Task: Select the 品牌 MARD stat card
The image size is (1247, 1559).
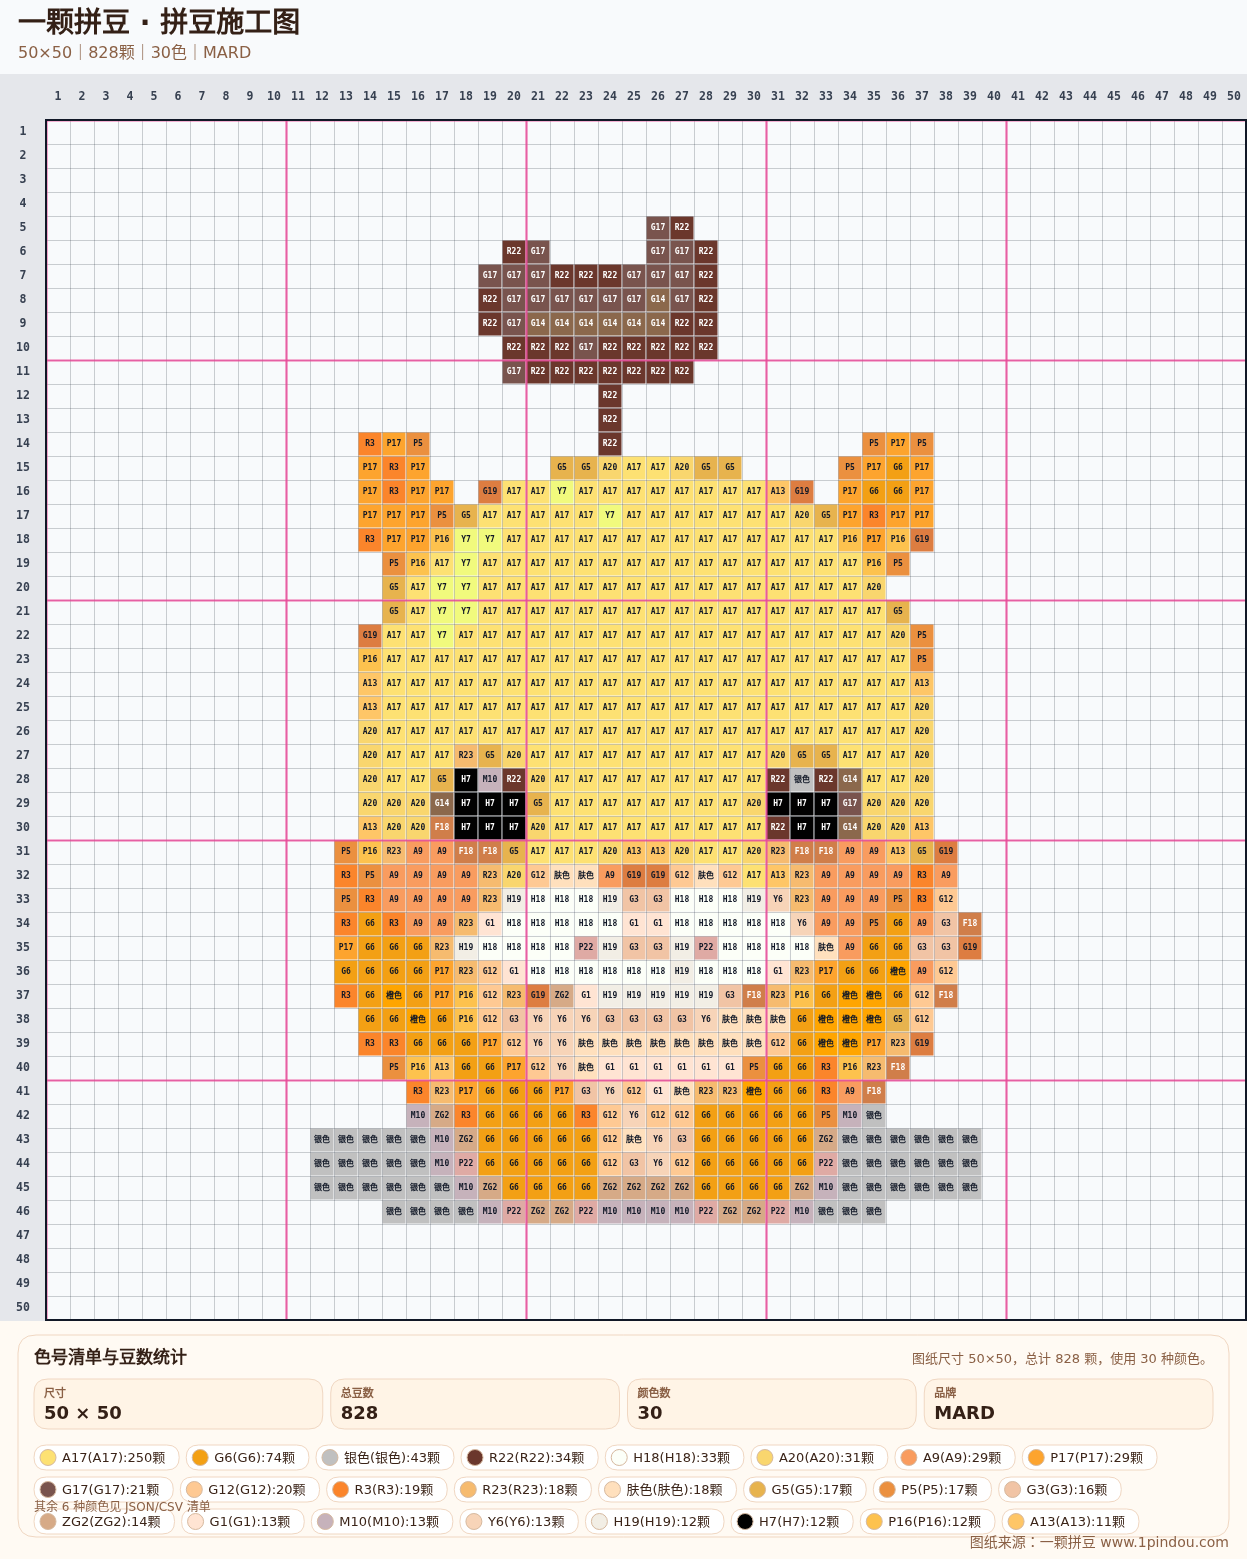Action: (x=1068, y=1404)
